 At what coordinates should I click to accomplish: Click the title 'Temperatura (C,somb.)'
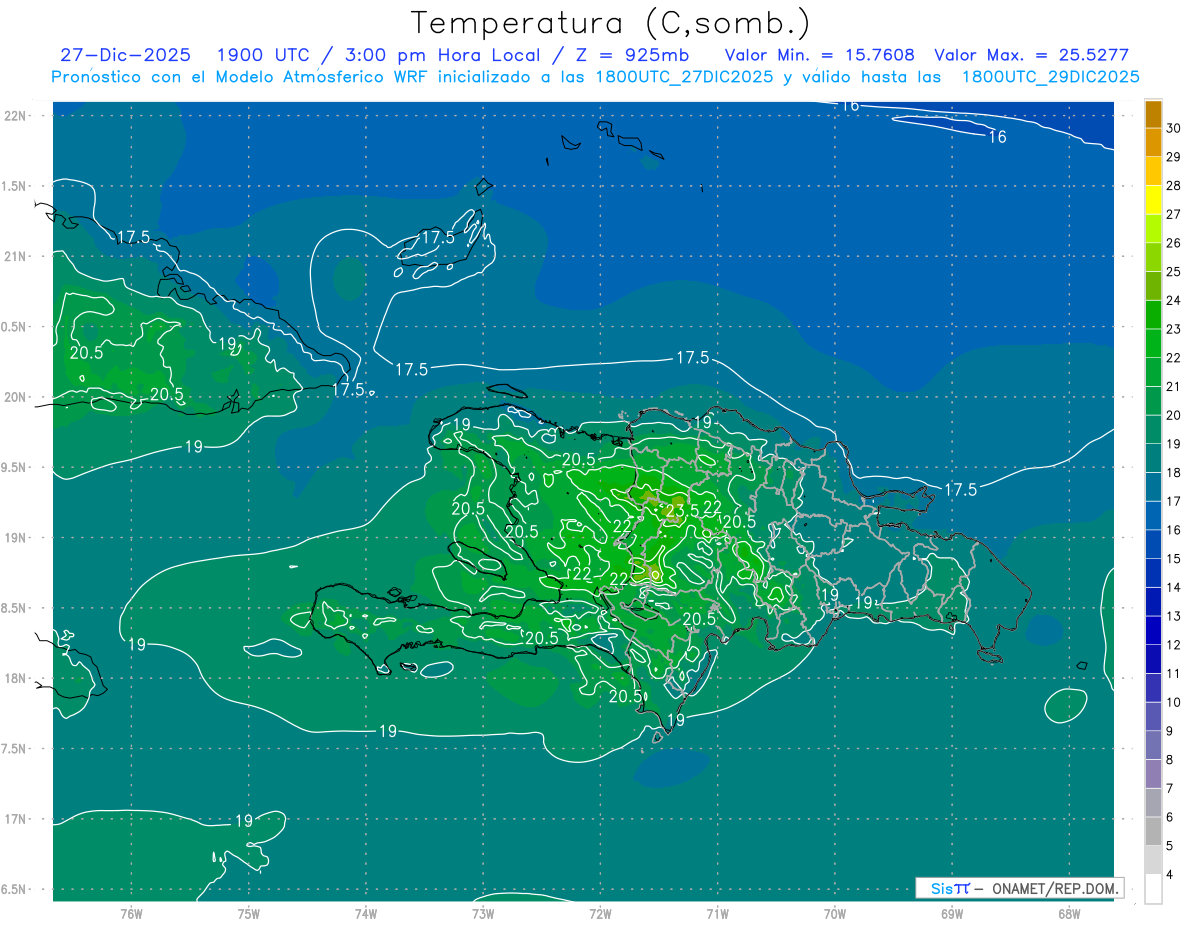click(610, 23)
